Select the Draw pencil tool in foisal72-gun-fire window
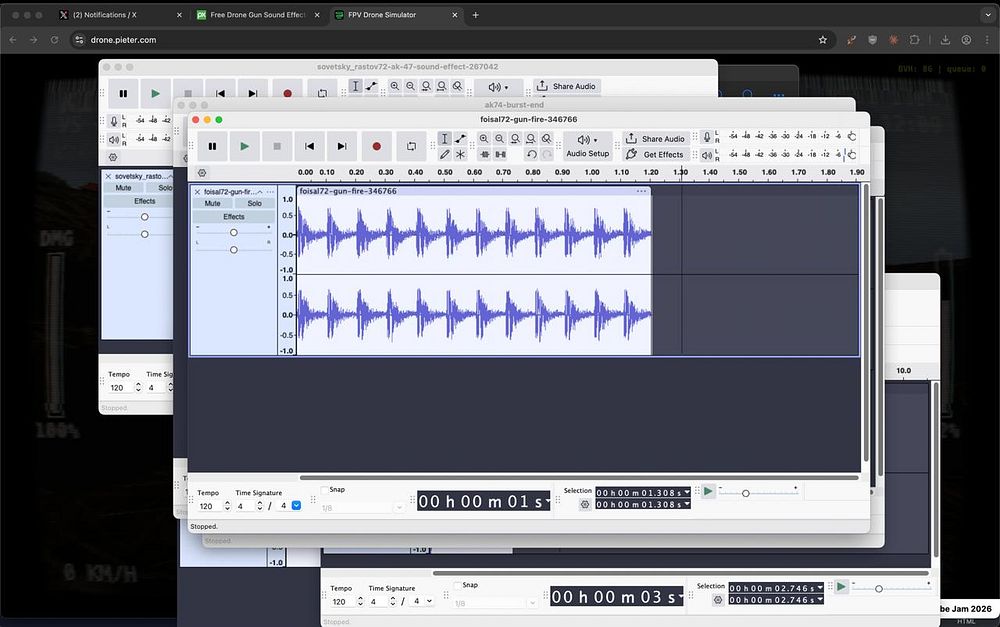 coord(445,155)
